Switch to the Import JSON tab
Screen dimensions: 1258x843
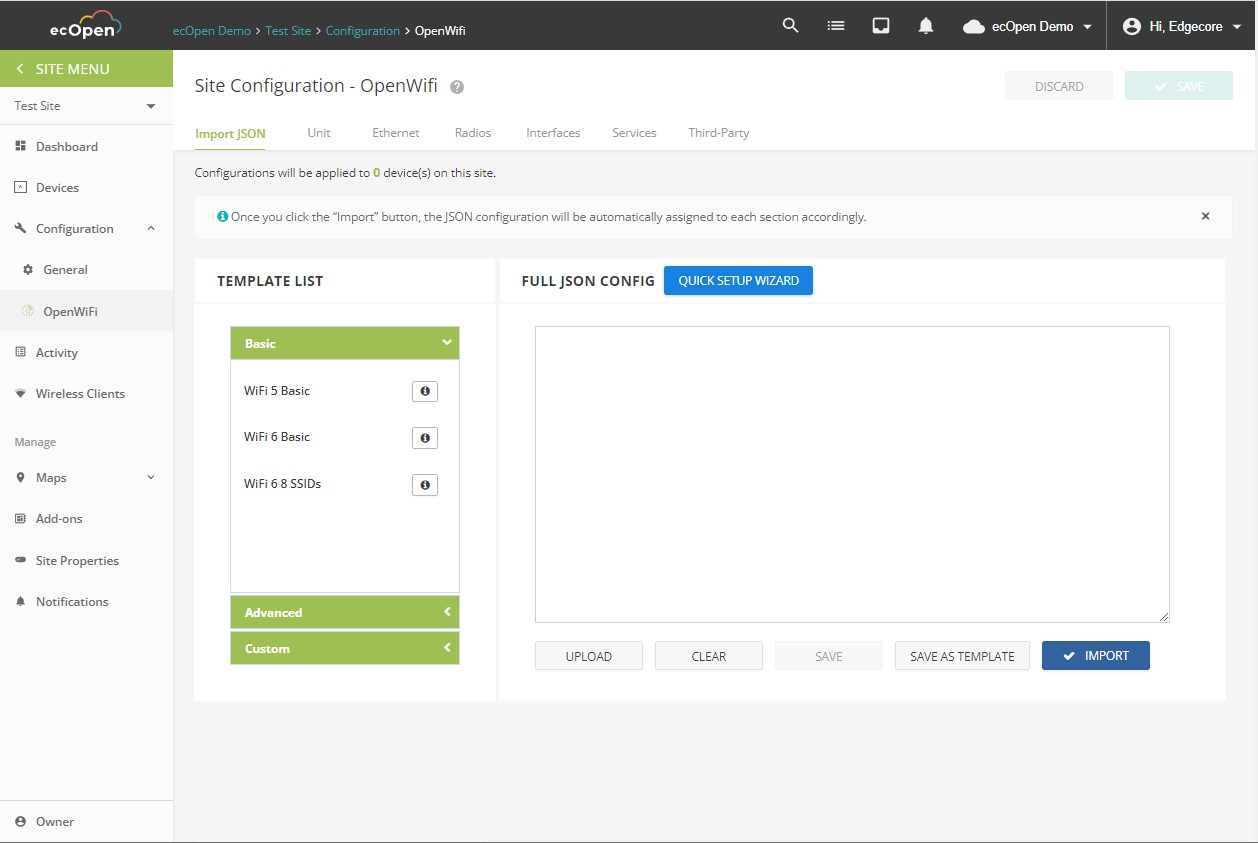(x=230, y=133)
